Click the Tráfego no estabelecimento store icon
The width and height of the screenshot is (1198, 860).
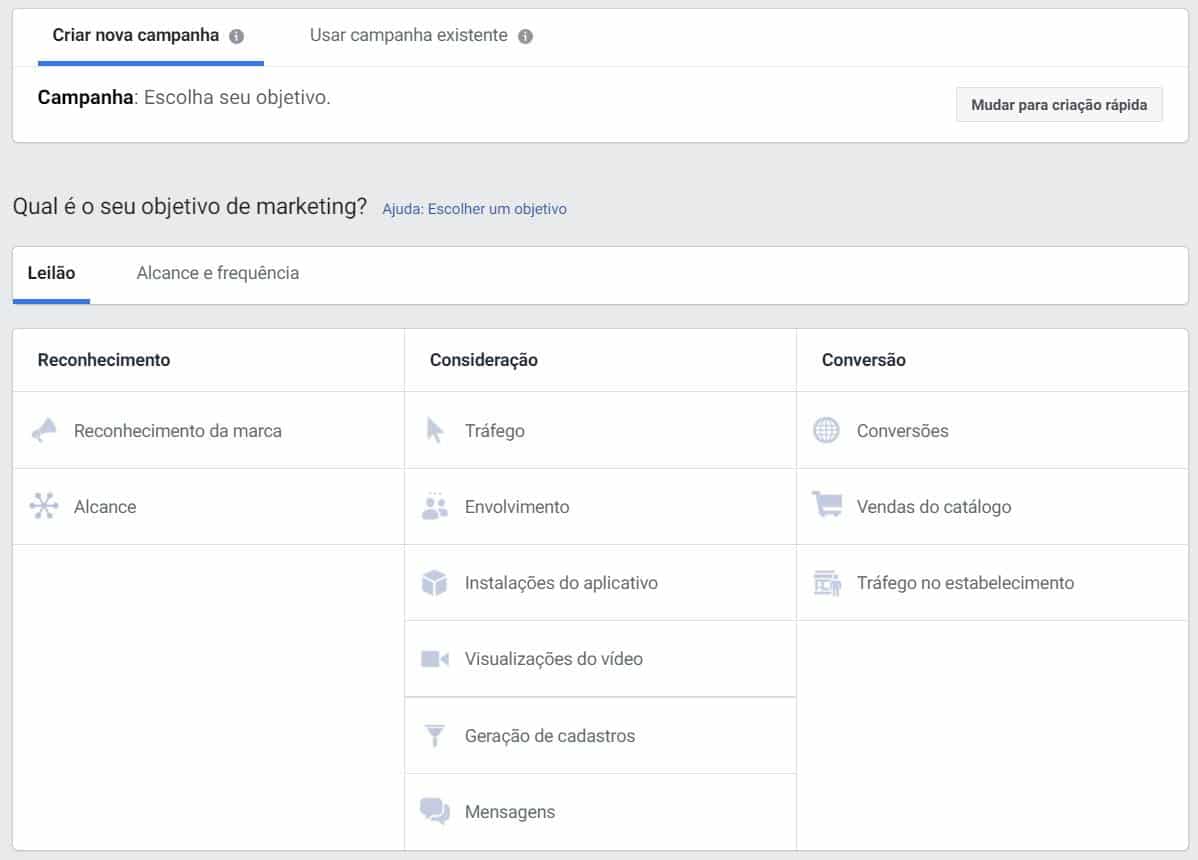click(x=827, y=583)
